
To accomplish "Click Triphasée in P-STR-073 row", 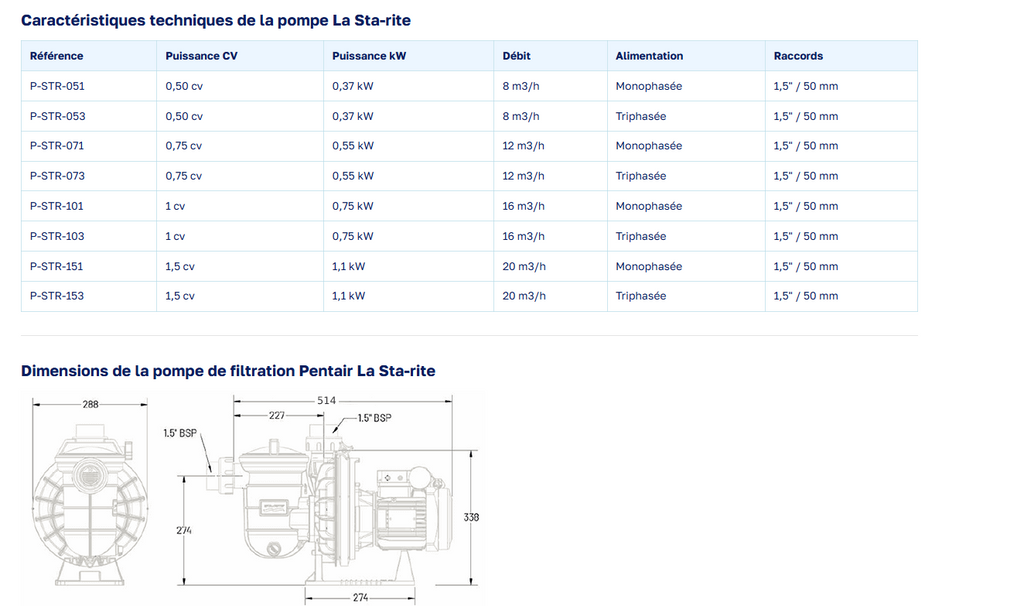I will pyautogui.click(x=641, y=176).
